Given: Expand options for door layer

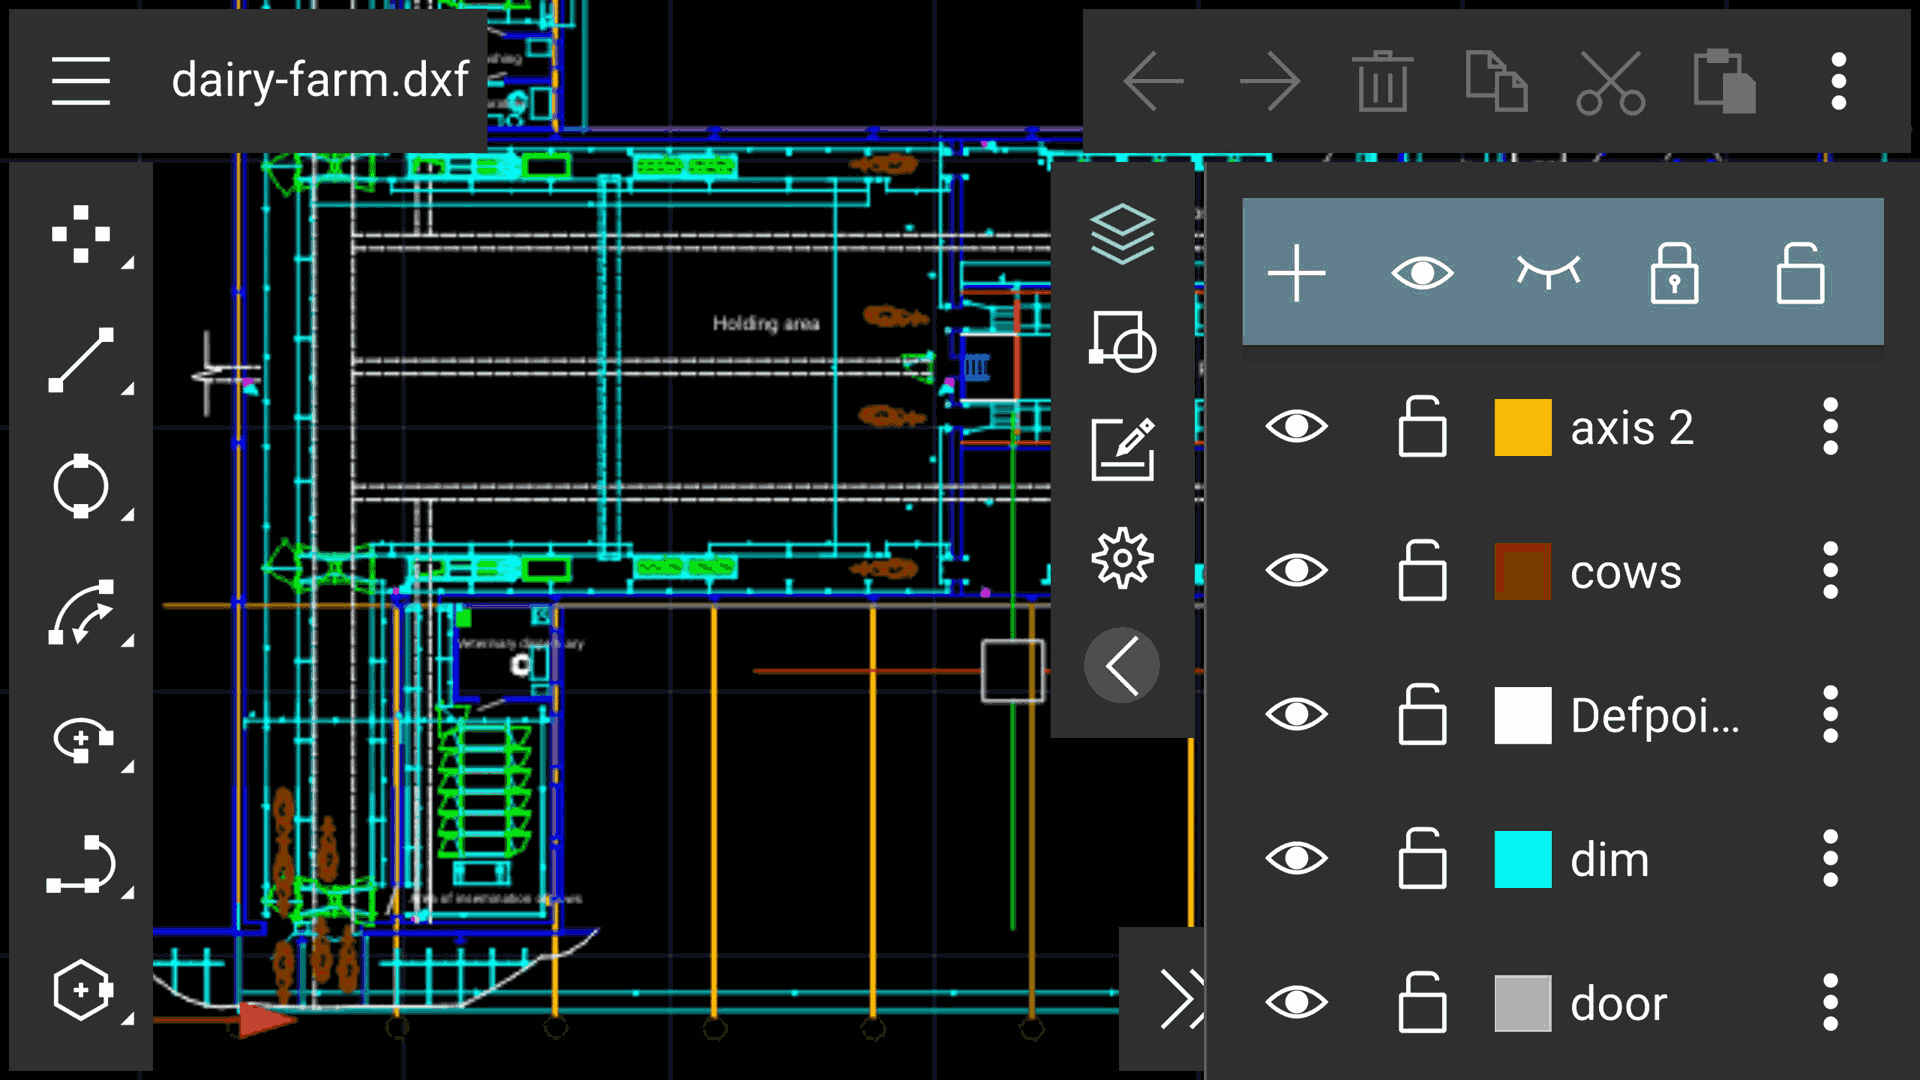Looking at the screenshot, I should click(1834, 1001).
